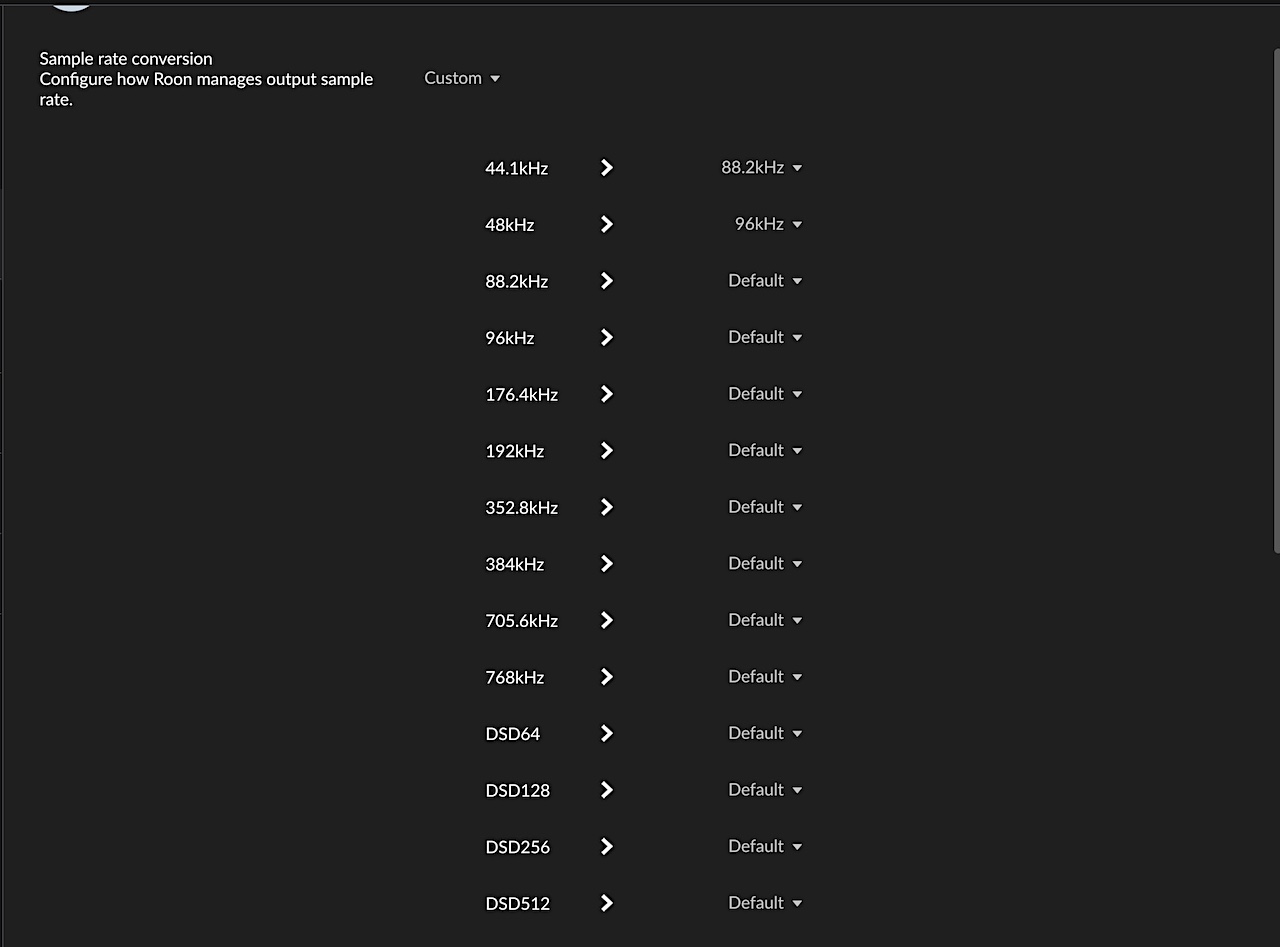
Task: Open Default dropdown for 176.4kHz row
Action: pyautogui.click(x=764, y=394)
